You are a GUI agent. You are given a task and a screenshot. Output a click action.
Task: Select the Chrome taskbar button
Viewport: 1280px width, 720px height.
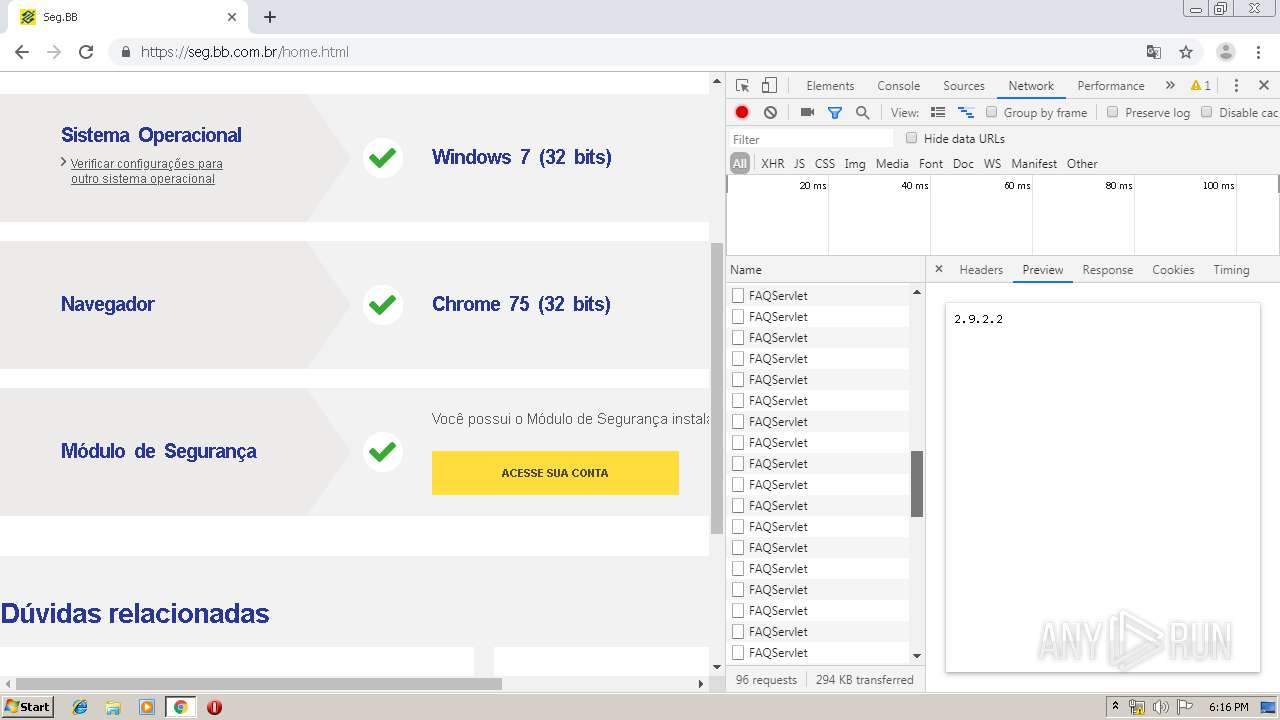[180, 707]
